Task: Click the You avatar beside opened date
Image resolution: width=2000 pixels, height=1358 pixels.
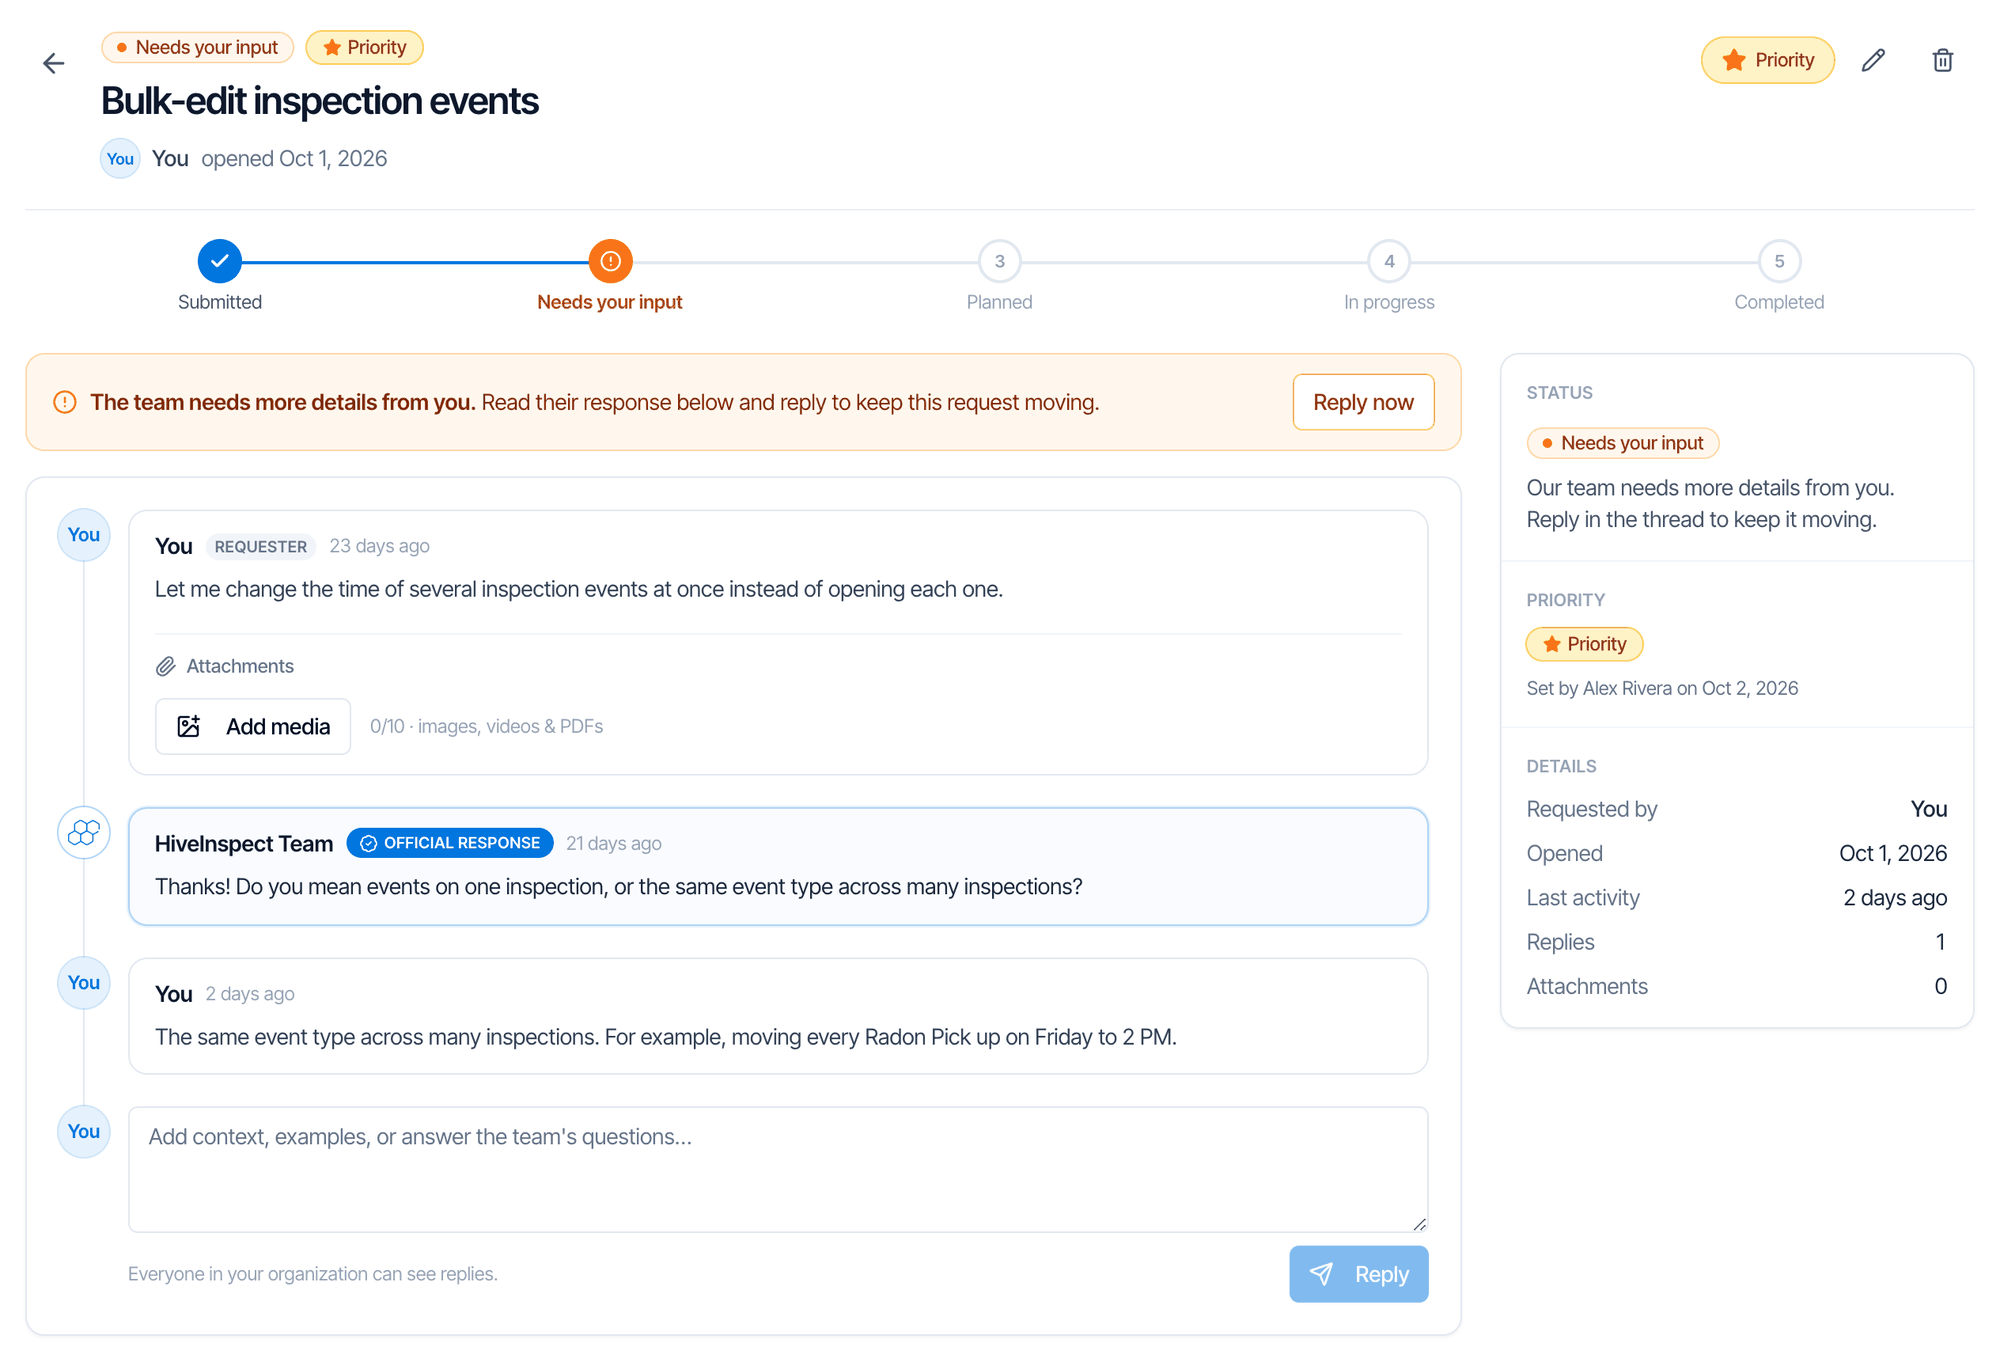Action: tap(120, 158)
